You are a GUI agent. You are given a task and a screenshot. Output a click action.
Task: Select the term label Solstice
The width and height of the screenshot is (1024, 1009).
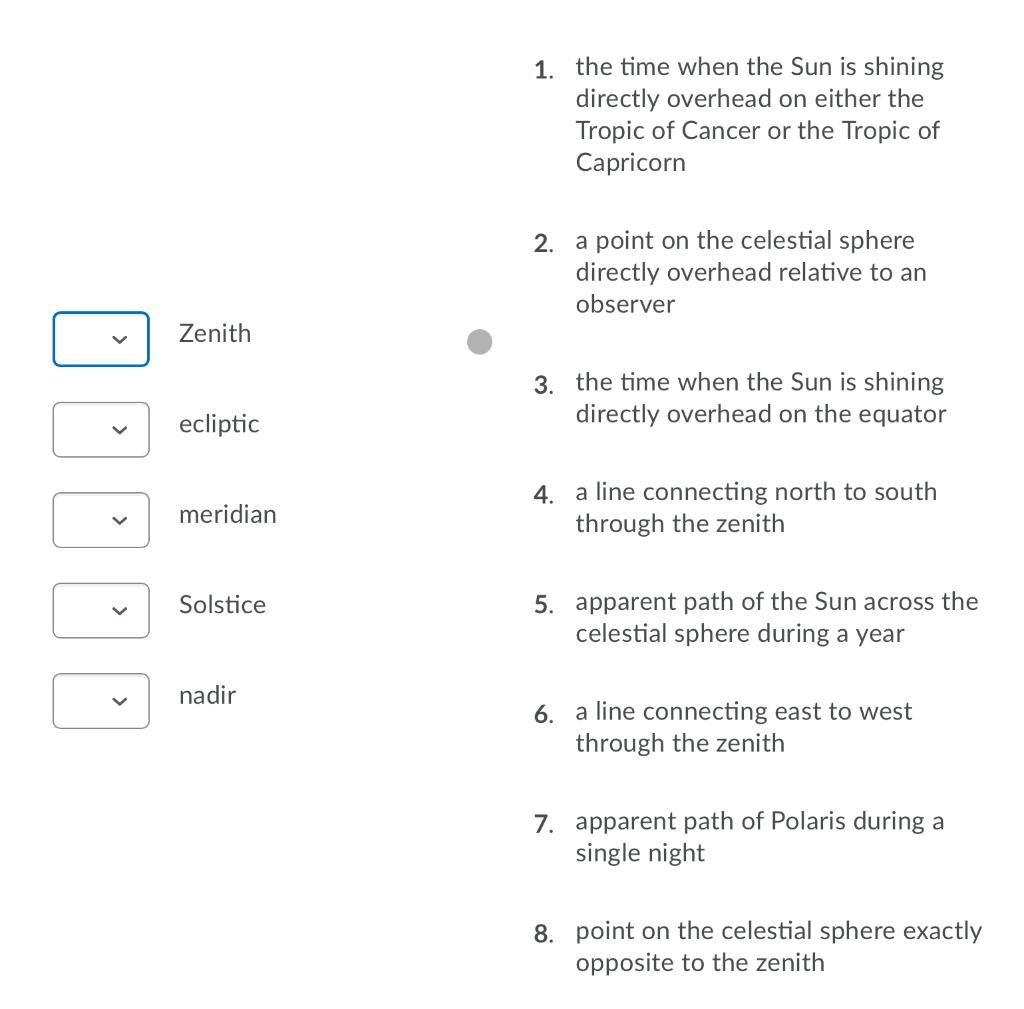(222, 604)
